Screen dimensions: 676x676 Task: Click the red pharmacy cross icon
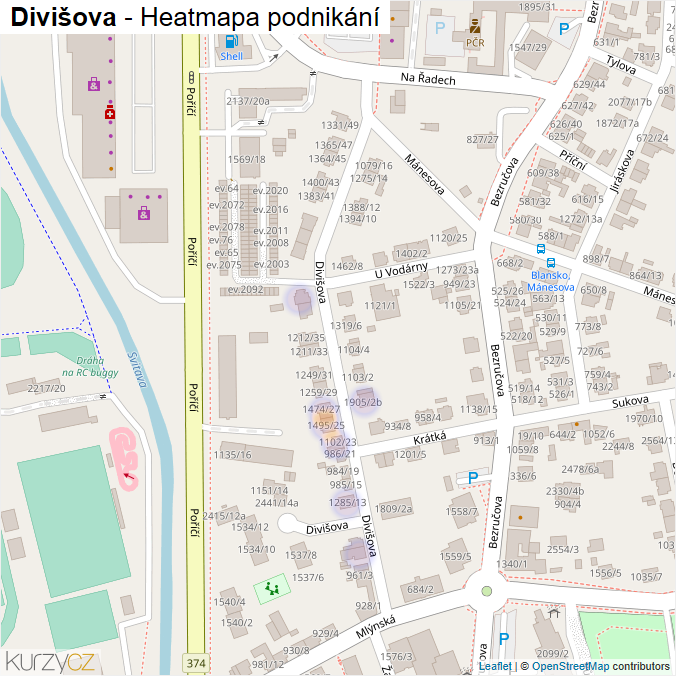[110, 112]
